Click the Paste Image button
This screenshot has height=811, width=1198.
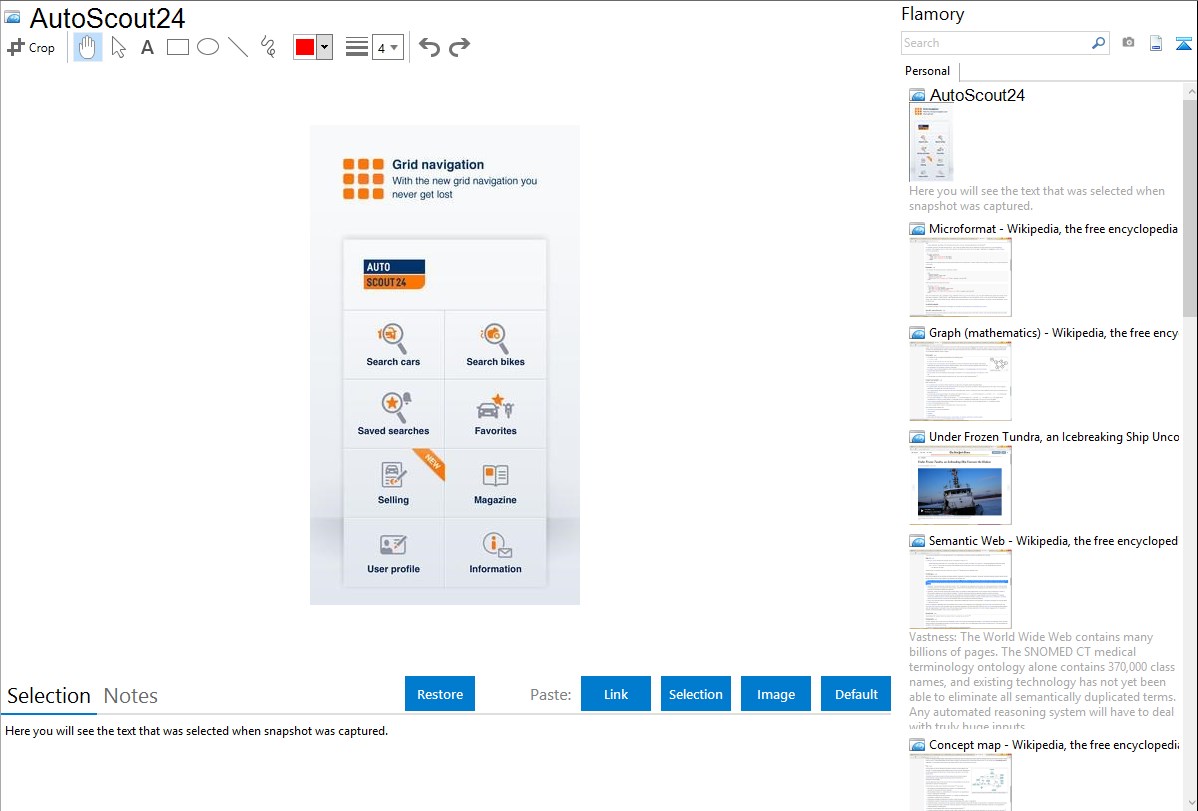pos(775,694)
